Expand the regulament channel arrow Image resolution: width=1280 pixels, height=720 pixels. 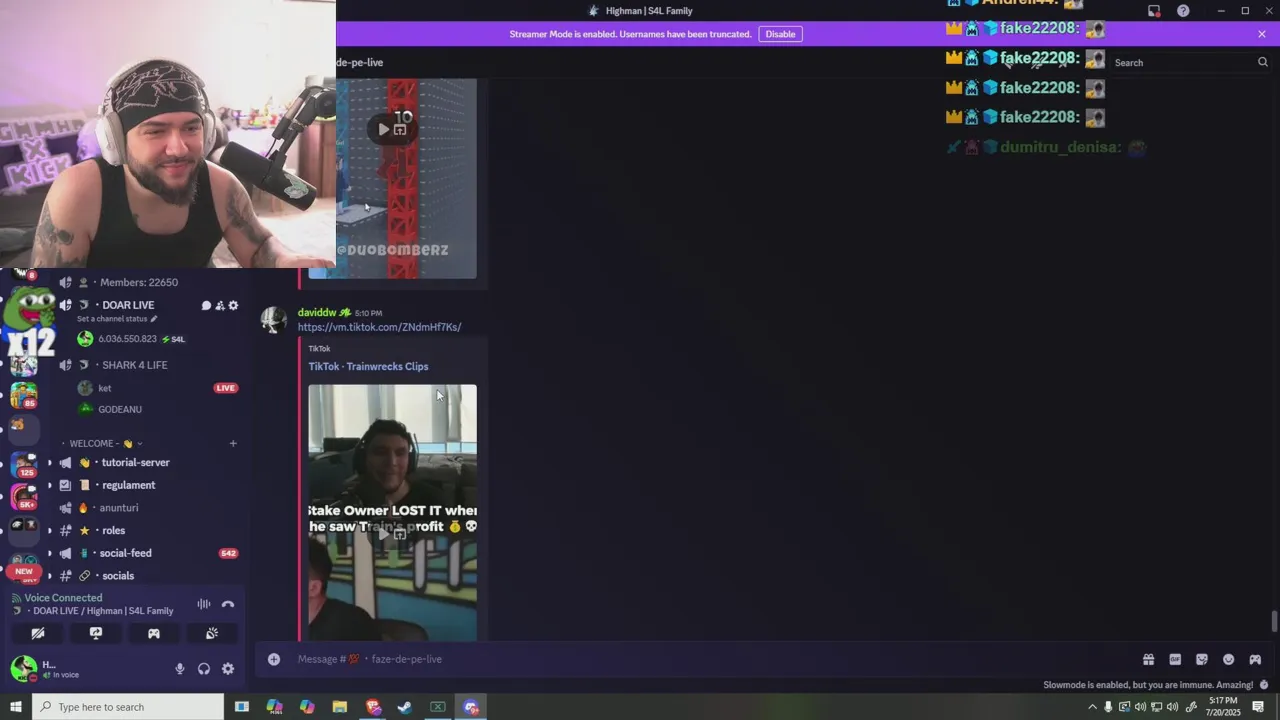coord(50,485)
